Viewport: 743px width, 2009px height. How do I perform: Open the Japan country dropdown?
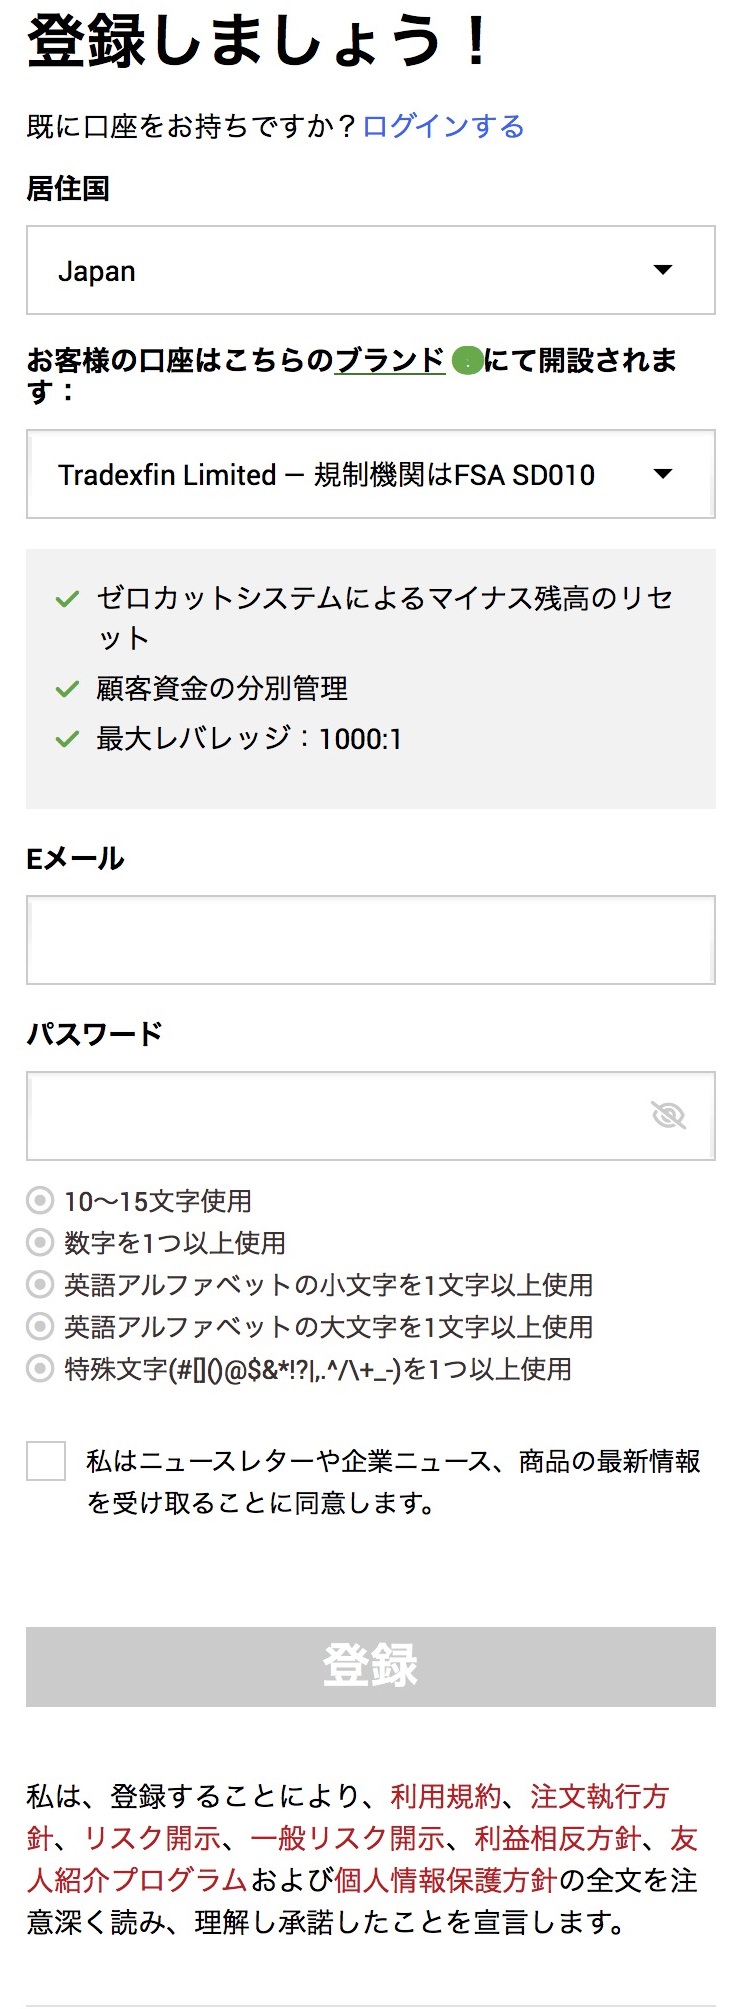[x=370, y=270]
